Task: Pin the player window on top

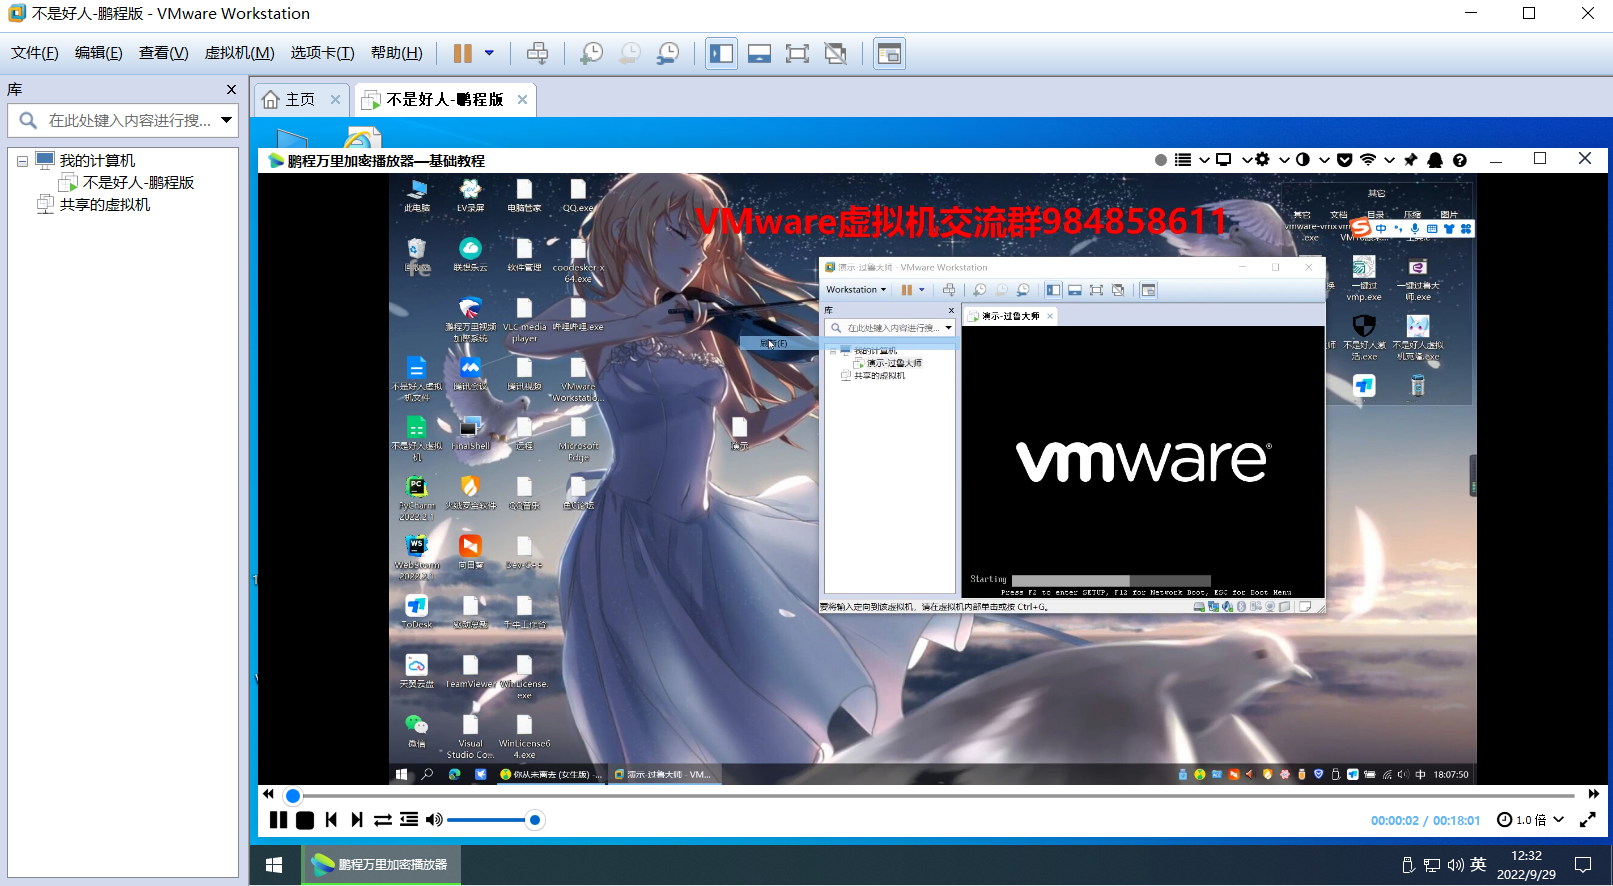Action: [1411, 160]
